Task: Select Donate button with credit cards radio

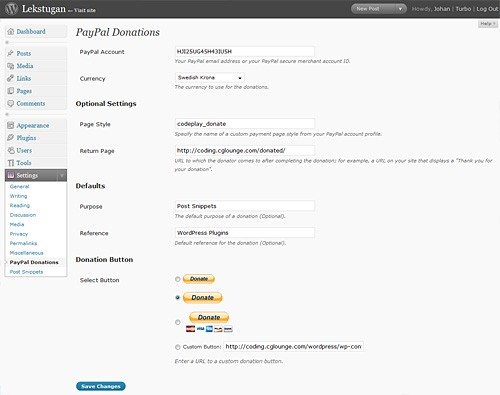Action: 178,322
